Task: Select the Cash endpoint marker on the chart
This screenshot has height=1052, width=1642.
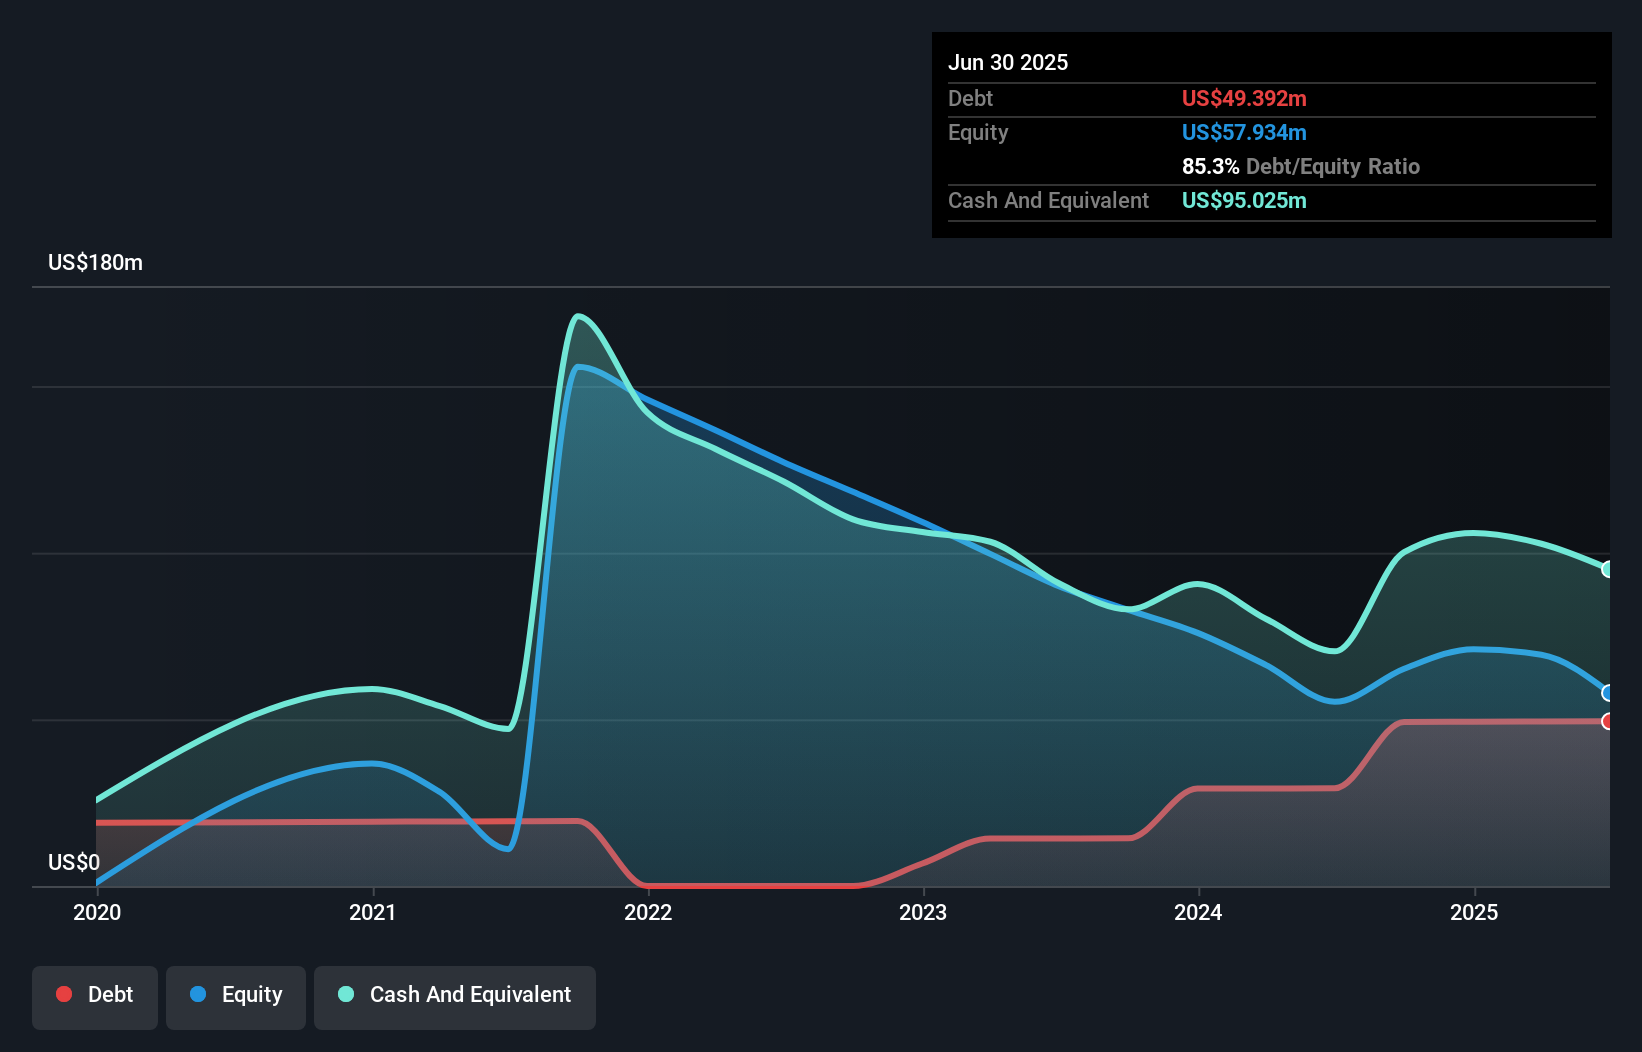Action: 1608,570
